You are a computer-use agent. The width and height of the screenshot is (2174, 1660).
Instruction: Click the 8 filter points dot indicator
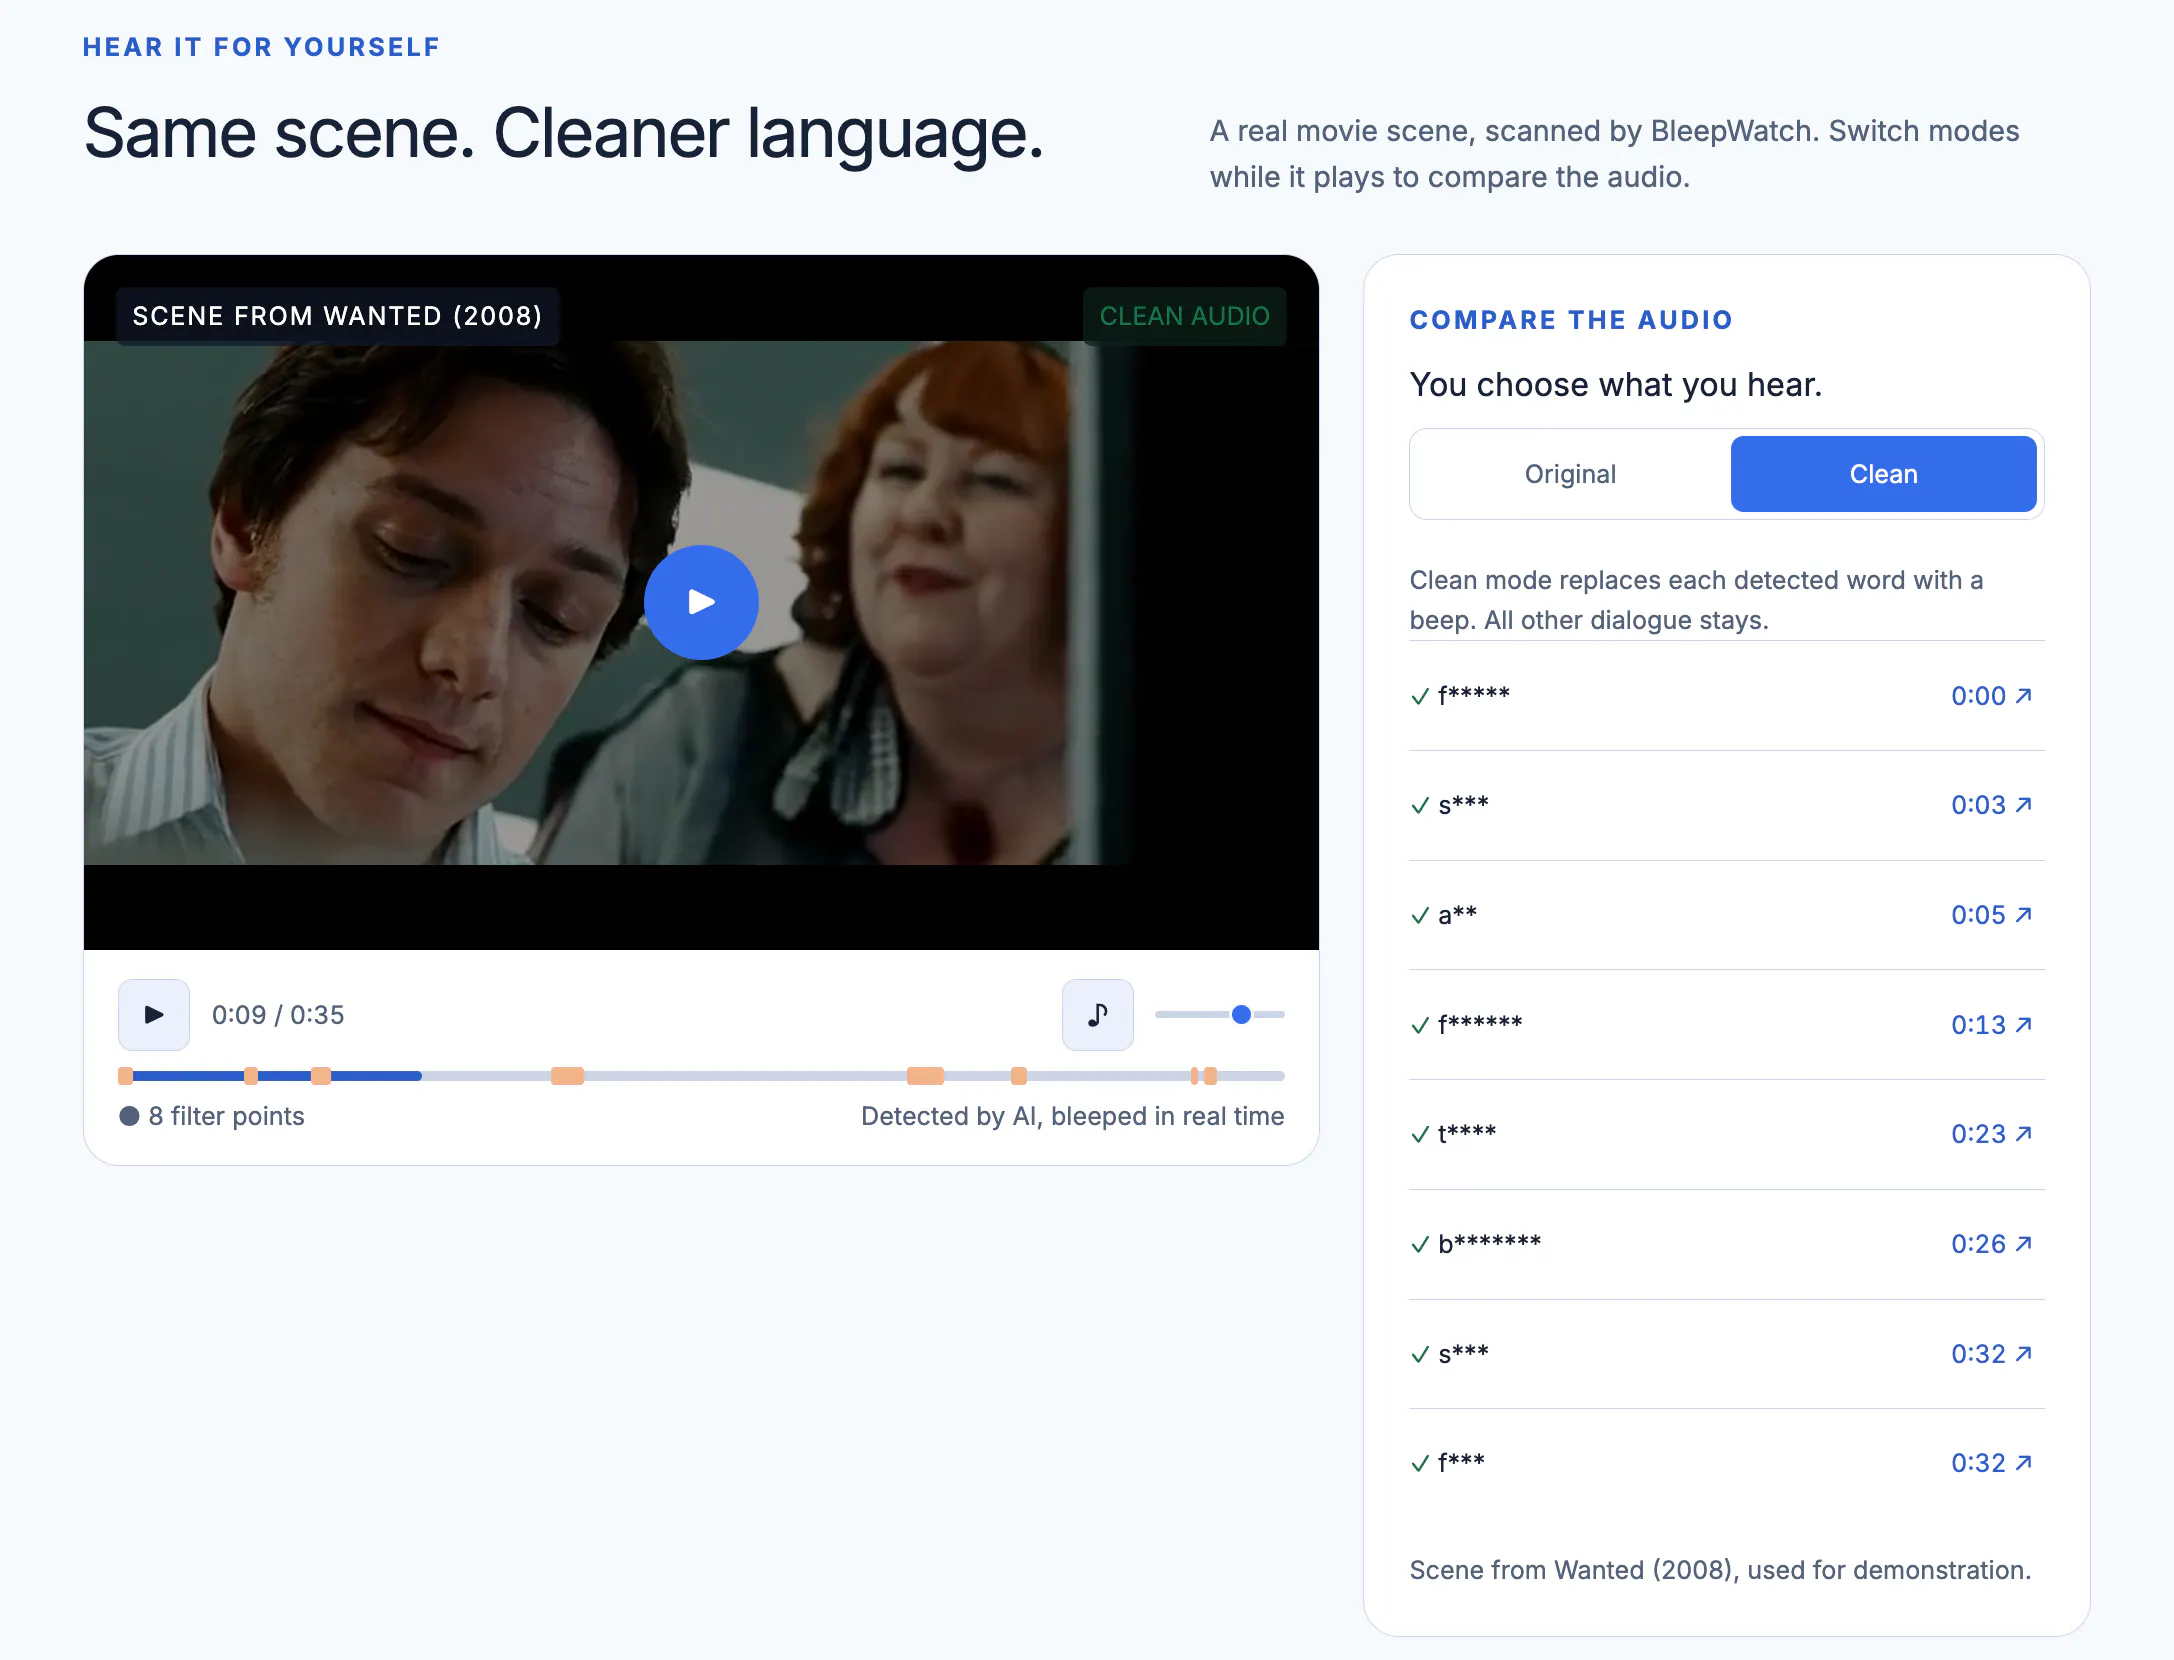click(x=129, y=1116)
